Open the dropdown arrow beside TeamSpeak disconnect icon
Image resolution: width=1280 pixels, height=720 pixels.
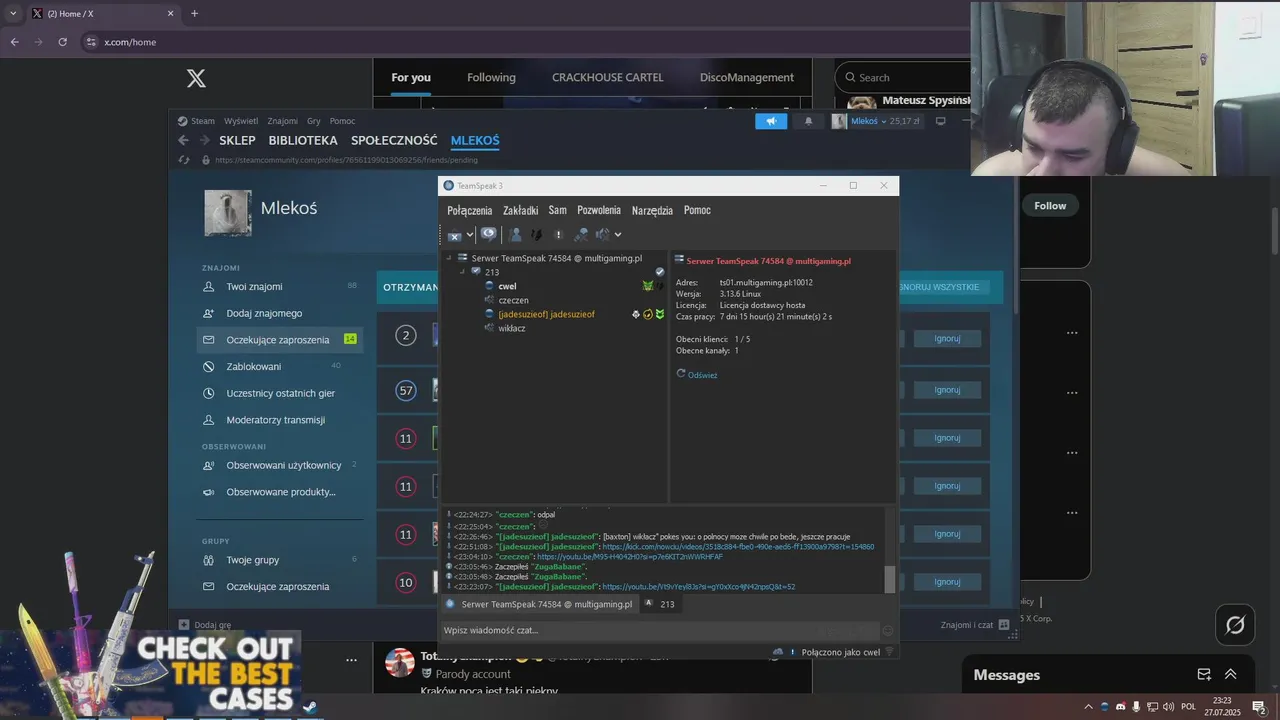coord(470,235)
